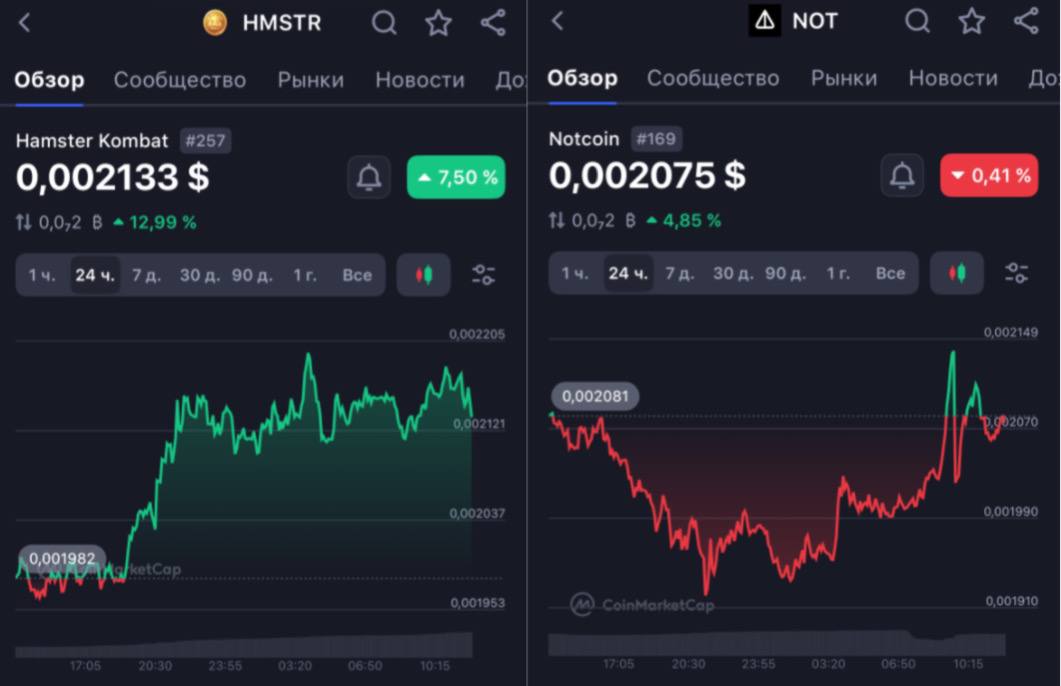Tap the green 7,50 % change badge

(x=456, y=177)
